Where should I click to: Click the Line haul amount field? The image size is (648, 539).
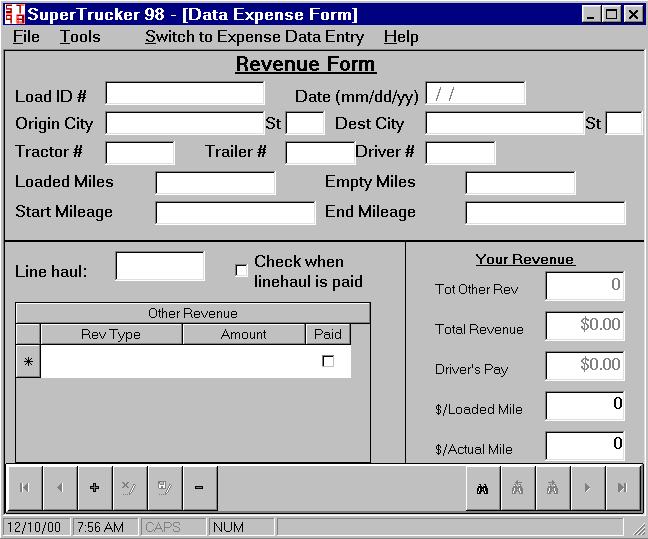coord(160,266)
